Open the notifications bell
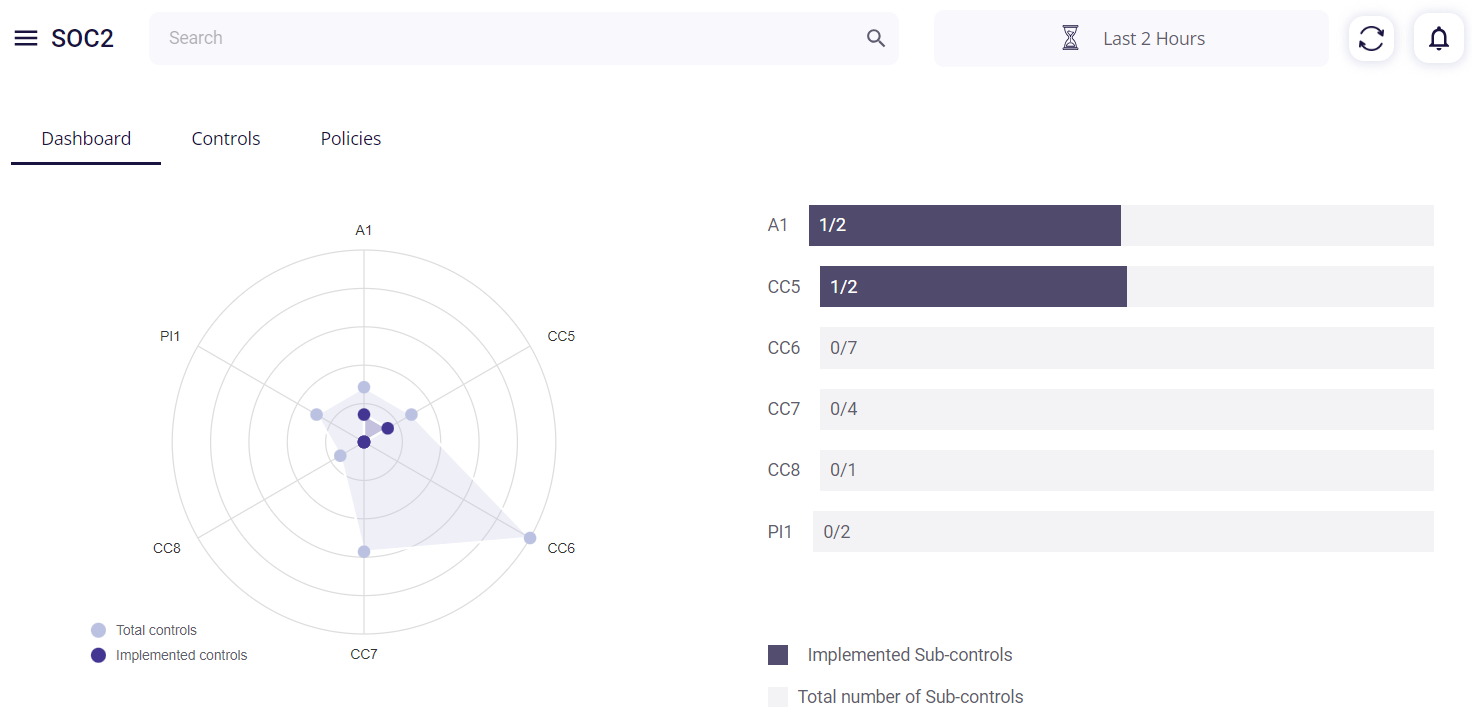 [1438, 38]
